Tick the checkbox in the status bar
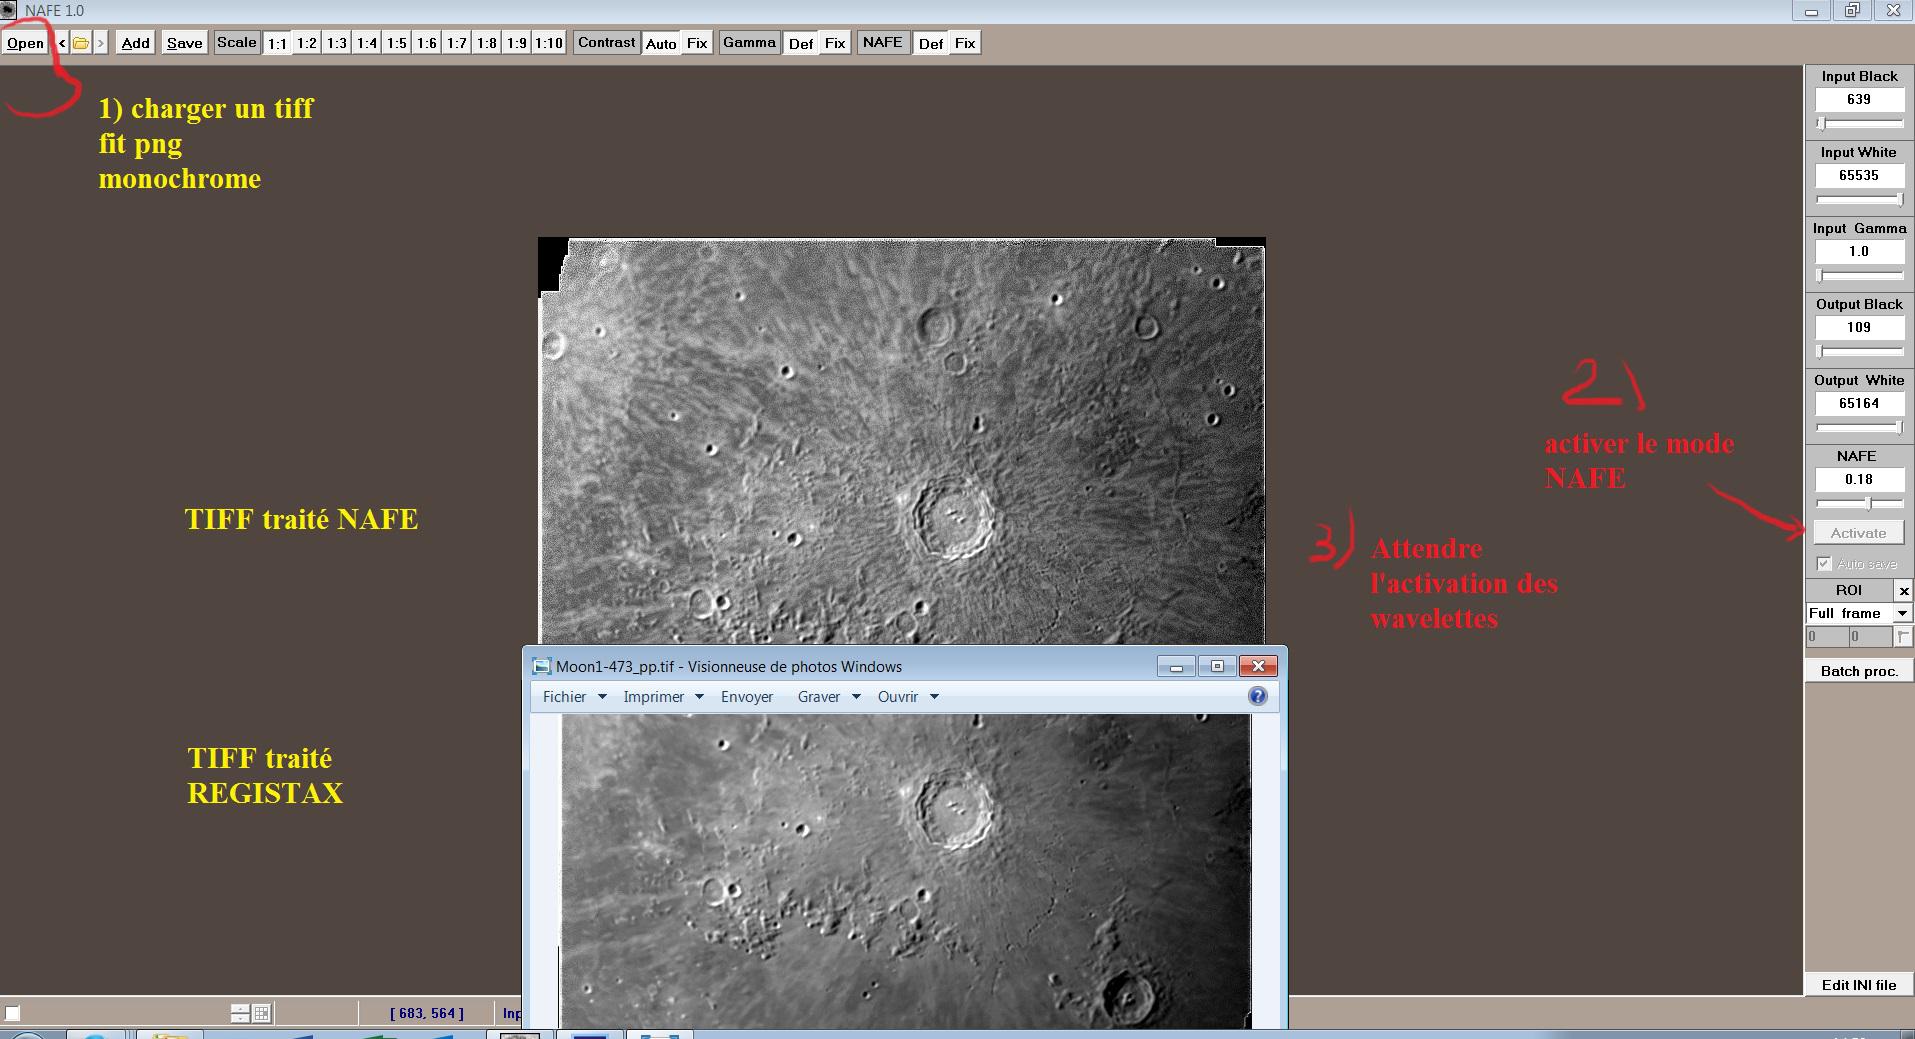 [x=12, y=1013]
